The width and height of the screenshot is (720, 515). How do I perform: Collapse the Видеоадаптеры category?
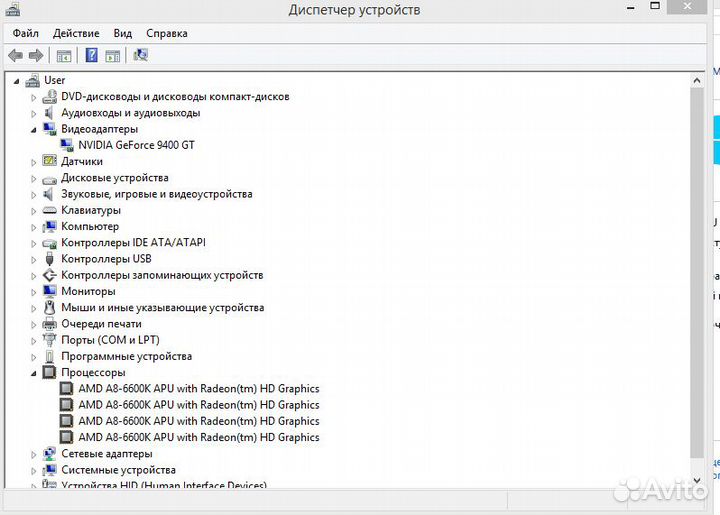tap(33, 129)
